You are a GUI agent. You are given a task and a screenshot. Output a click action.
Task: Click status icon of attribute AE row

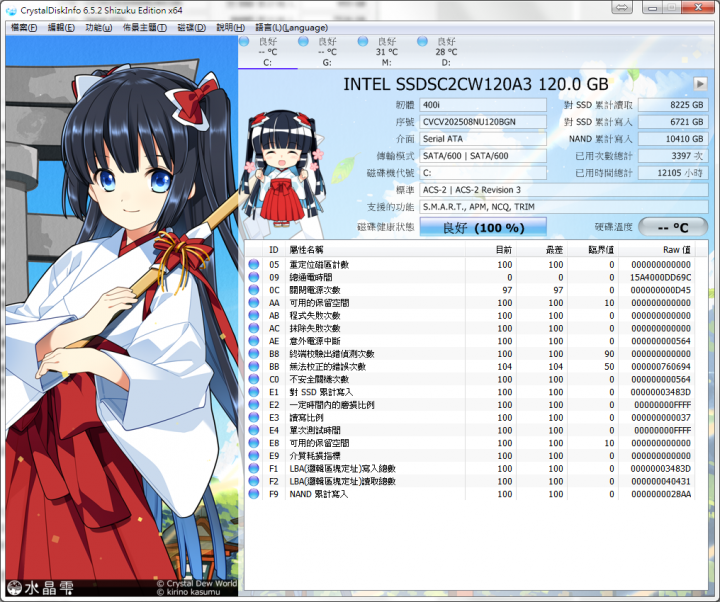pos(253,341)
